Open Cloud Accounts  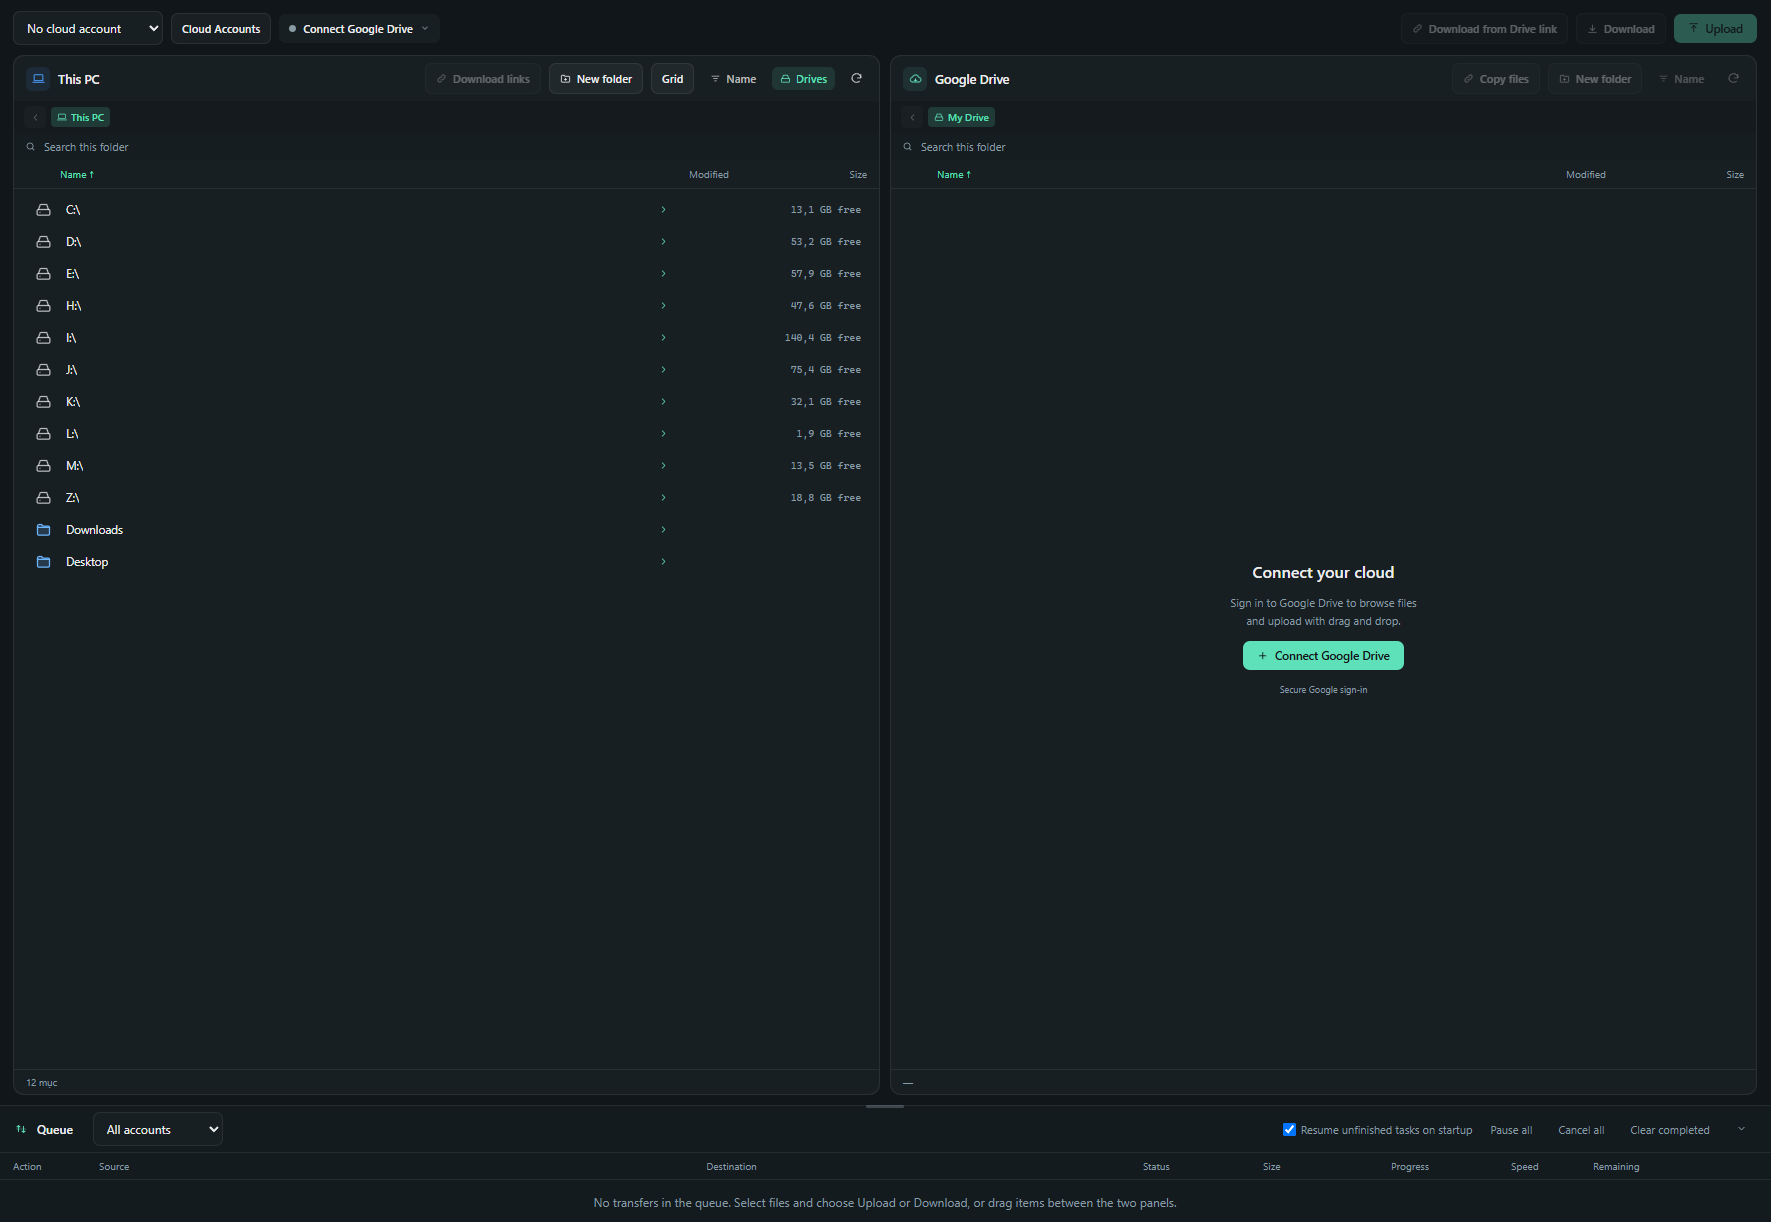221,29
